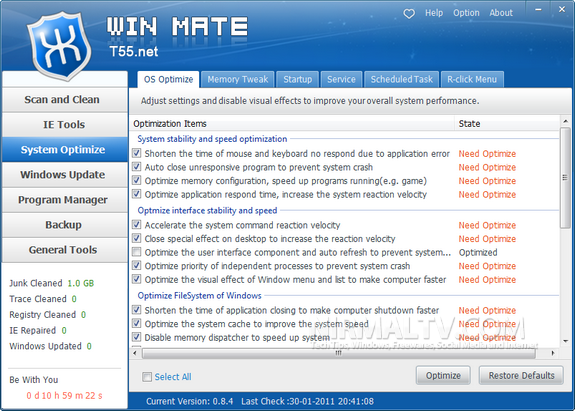Open the Option menu

point(466,13)
